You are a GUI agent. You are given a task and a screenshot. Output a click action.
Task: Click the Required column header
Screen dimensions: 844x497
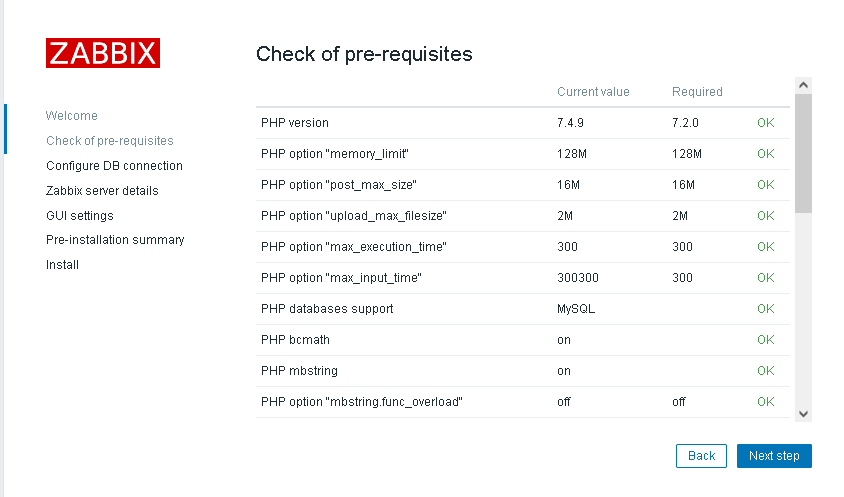coord(697,92)
